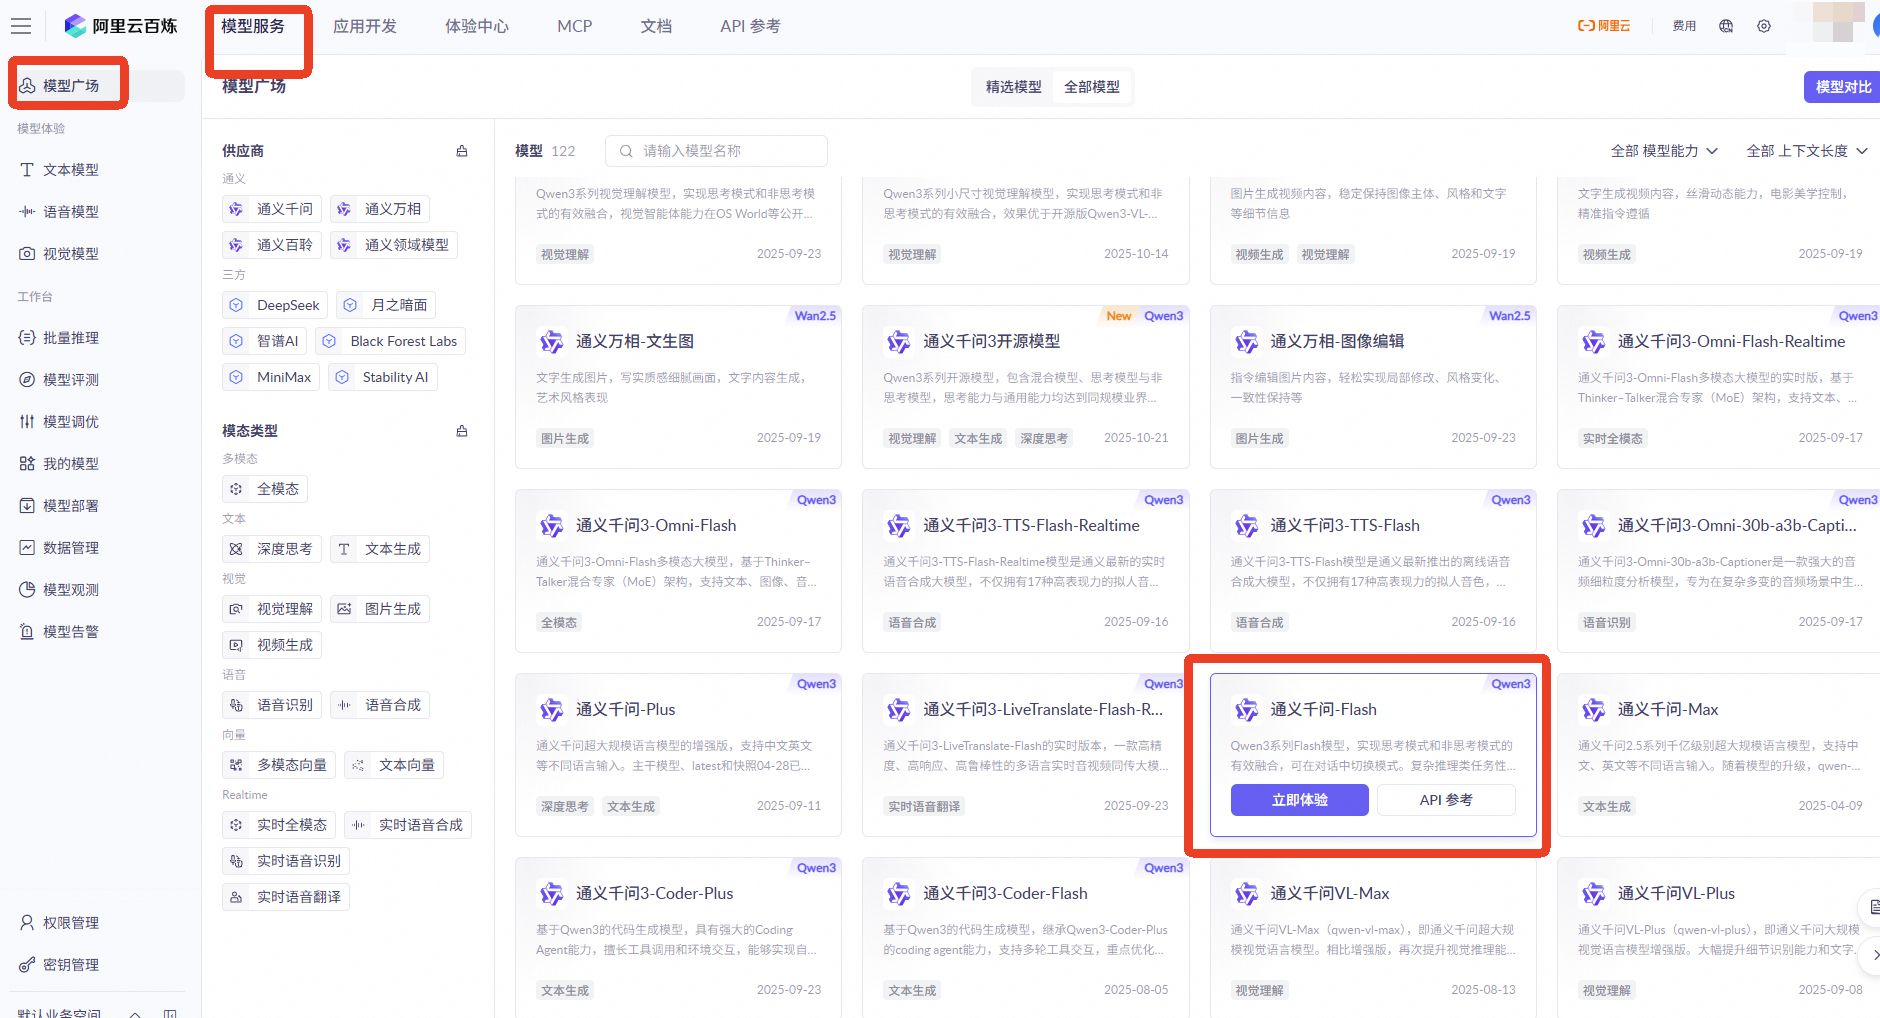Viewport: 1880px width, 1018px height.
Task: Open the 阿里云 link in header
Action: pyautogui.click(x=1604, y=26)
